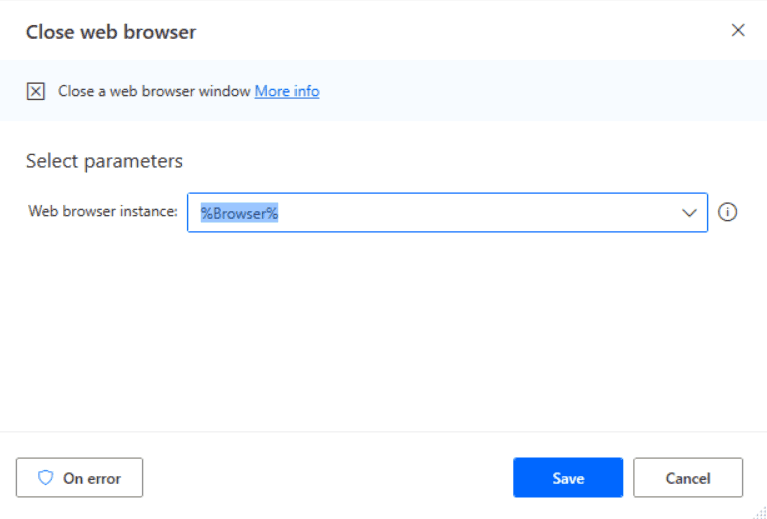Click the highlighted %Browser% variable text

[239, 213]
